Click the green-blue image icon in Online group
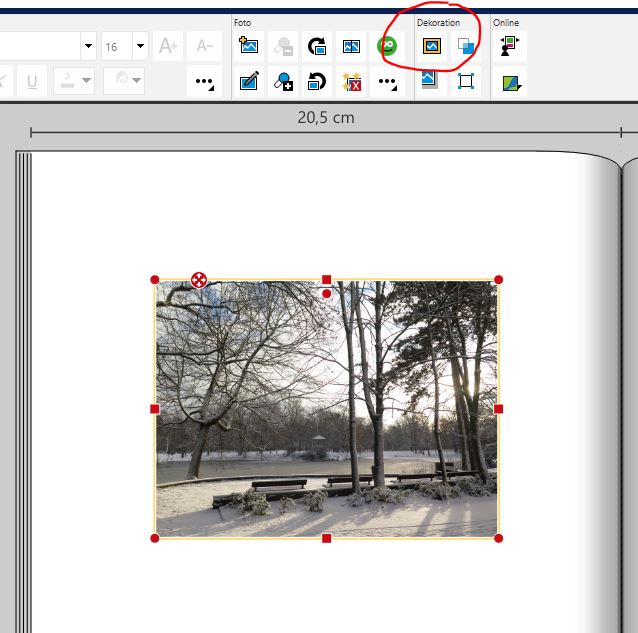This screenshot has width=638, height=633. (511, 83)
